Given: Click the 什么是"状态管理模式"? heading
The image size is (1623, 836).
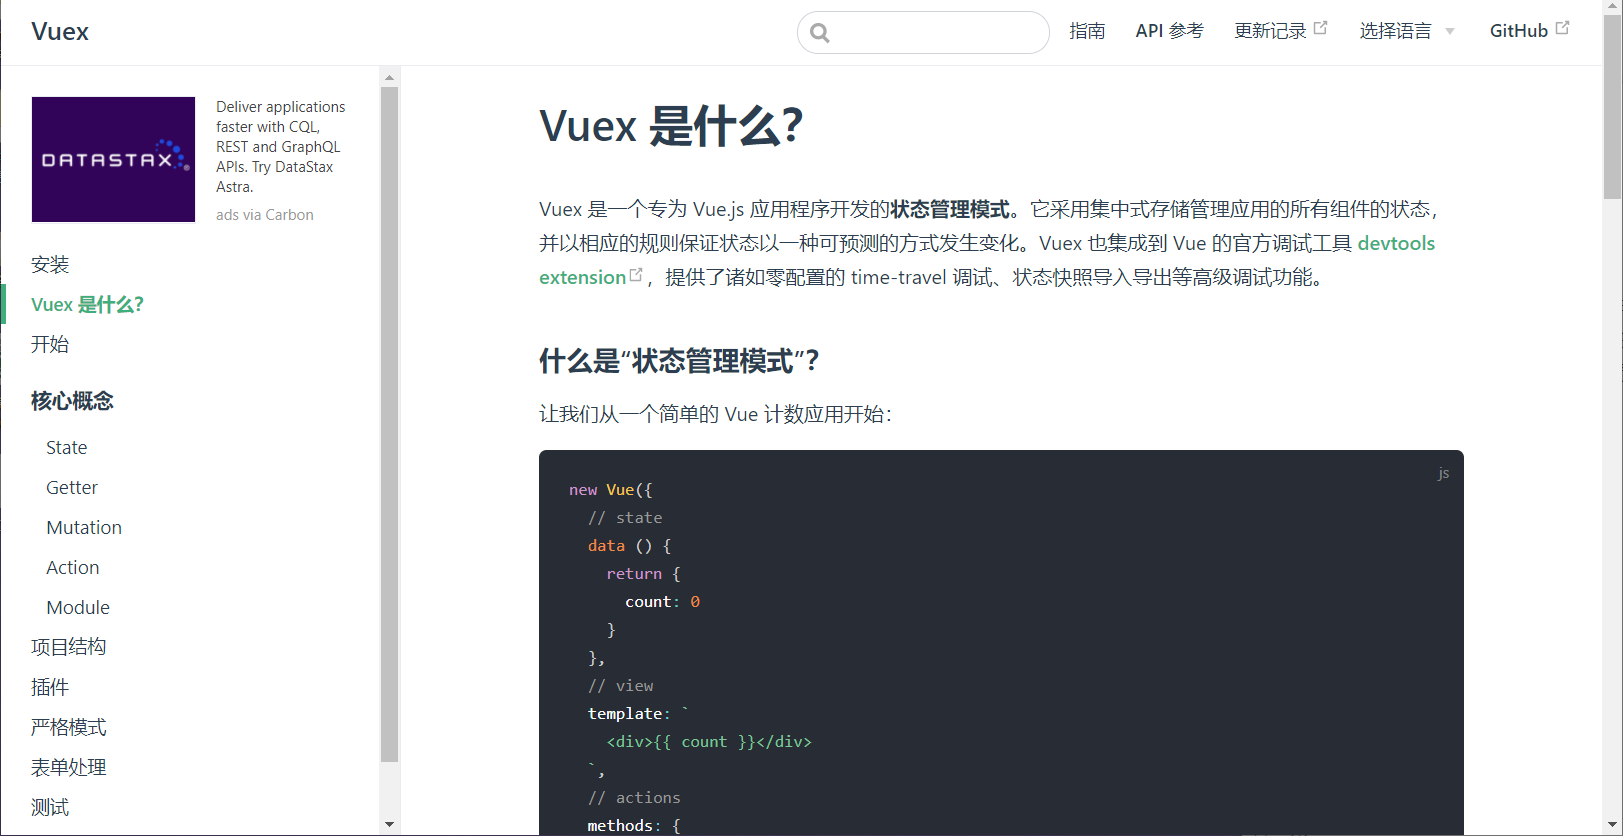Looking at the screenshot, I should (x=679, y=361).
